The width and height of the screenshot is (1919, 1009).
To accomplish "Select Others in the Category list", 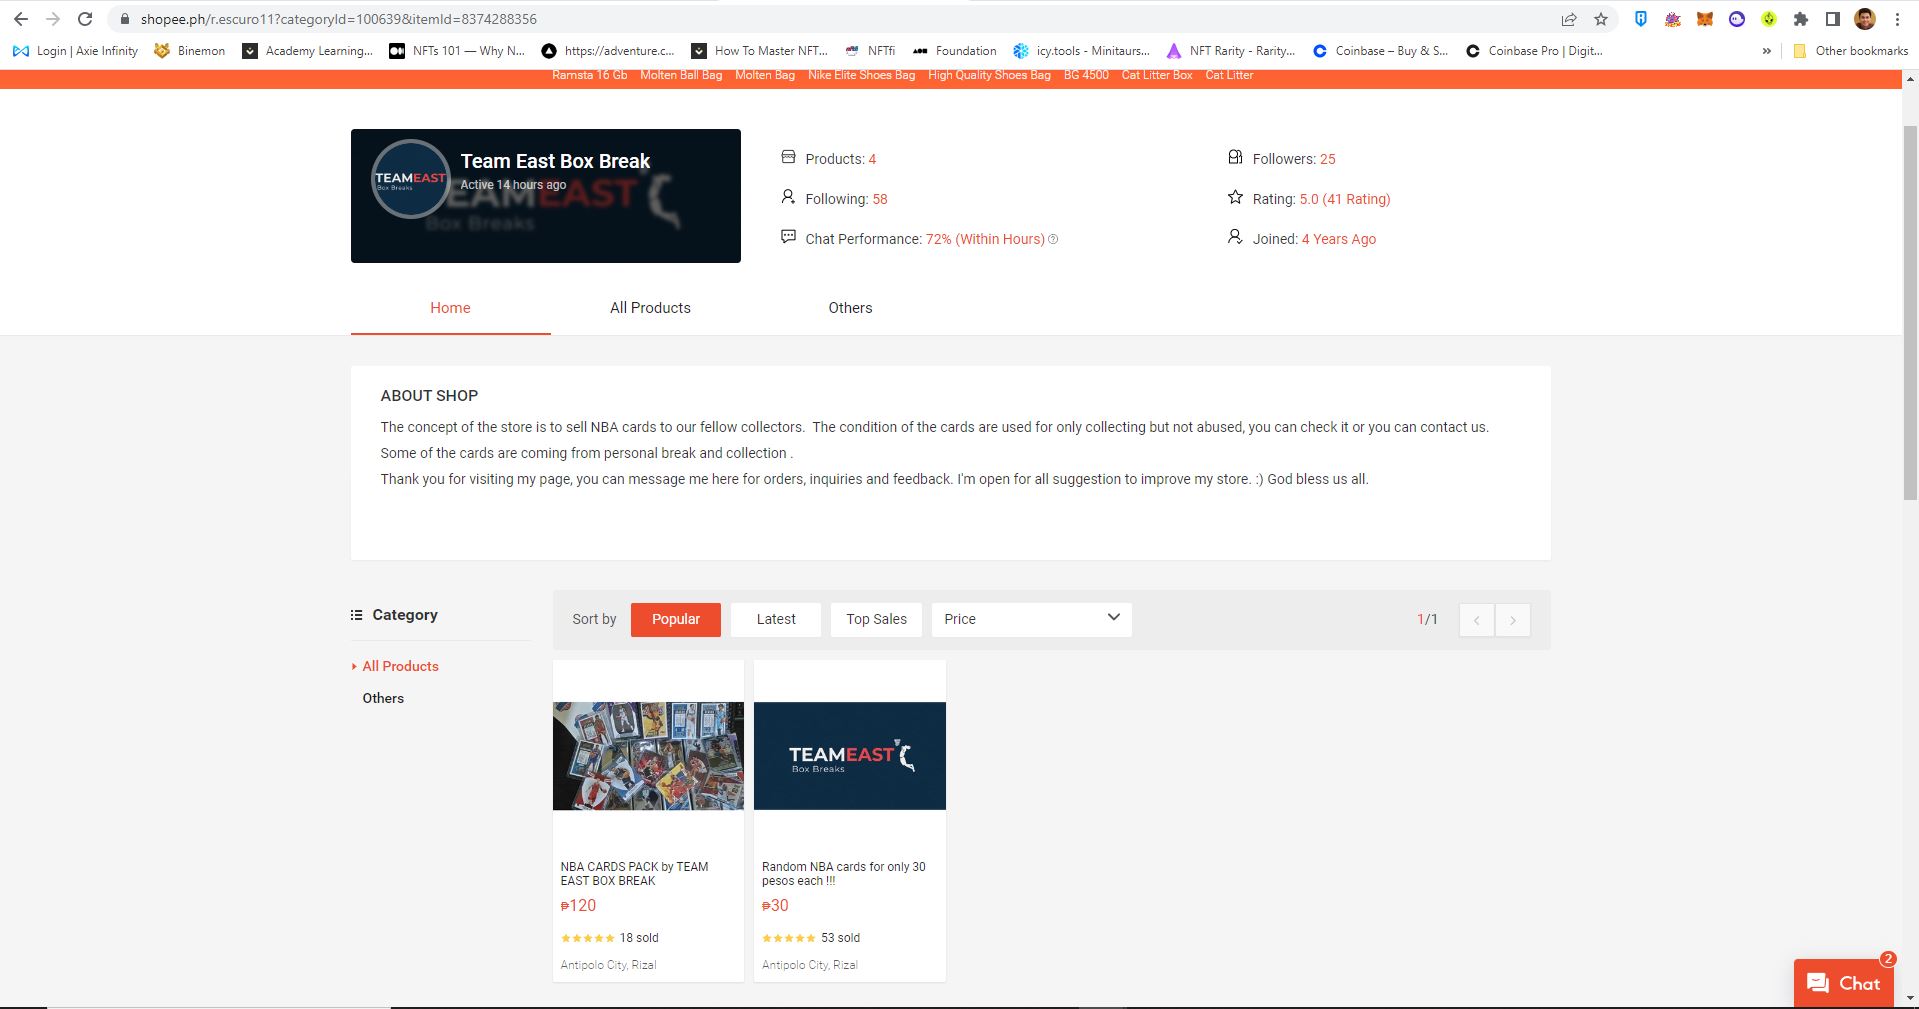I will coord(383,698).
